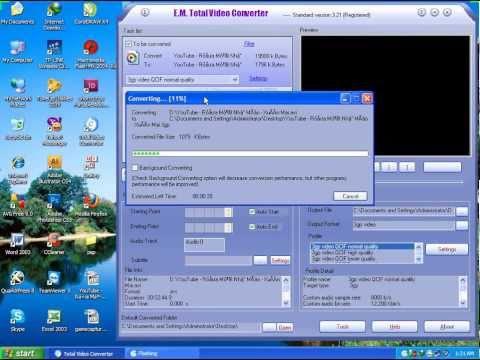Click the Tools button

[342, 327]
